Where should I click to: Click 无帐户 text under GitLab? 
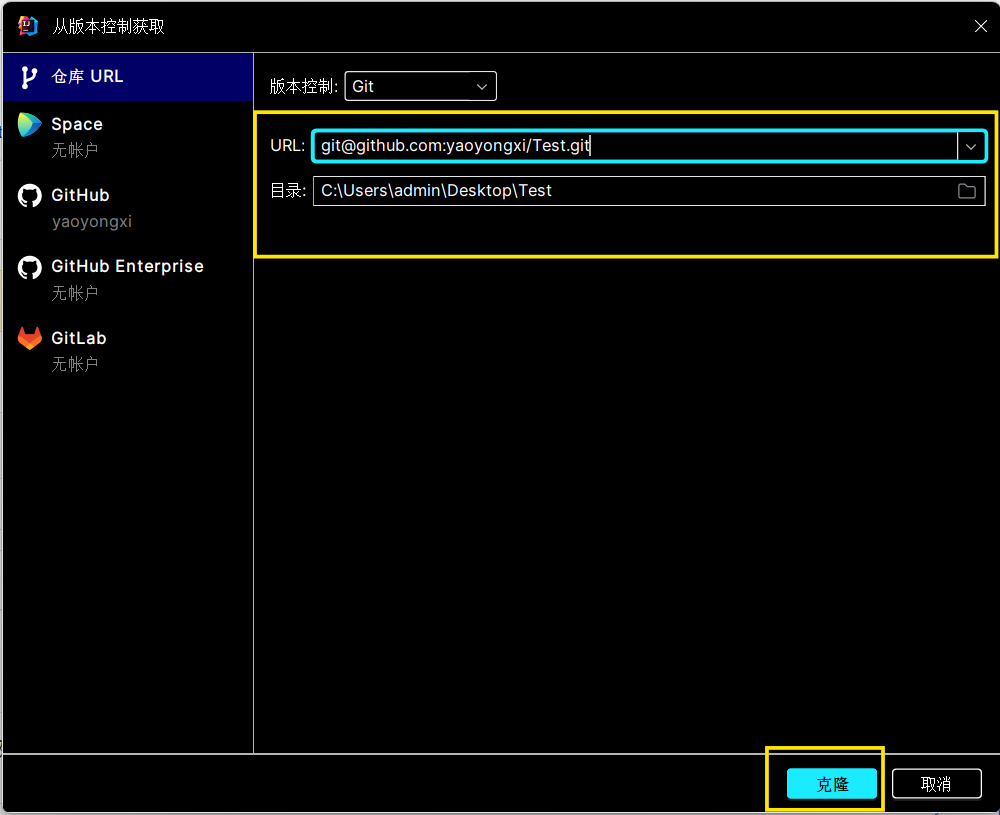(75, 364)
